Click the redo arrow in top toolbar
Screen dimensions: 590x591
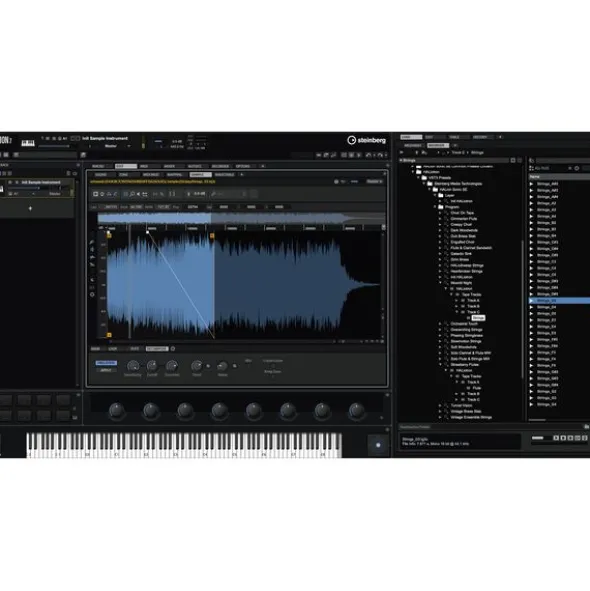[380, 155]
